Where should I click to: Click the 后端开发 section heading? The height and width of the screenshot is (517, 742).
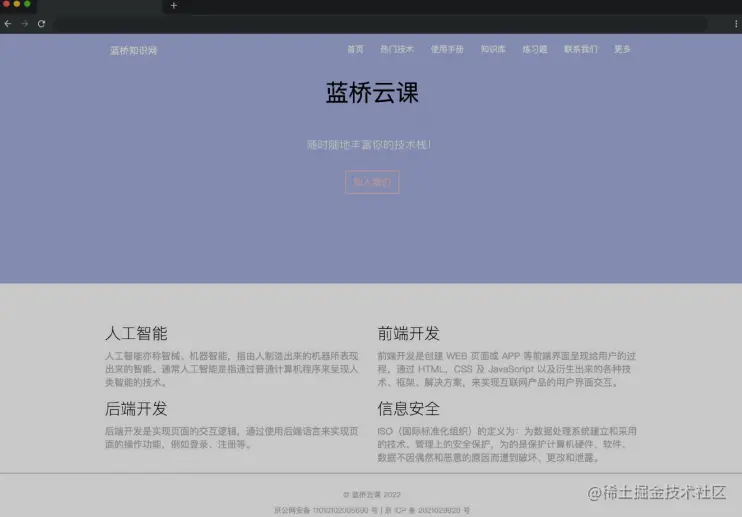pos(136,409)
